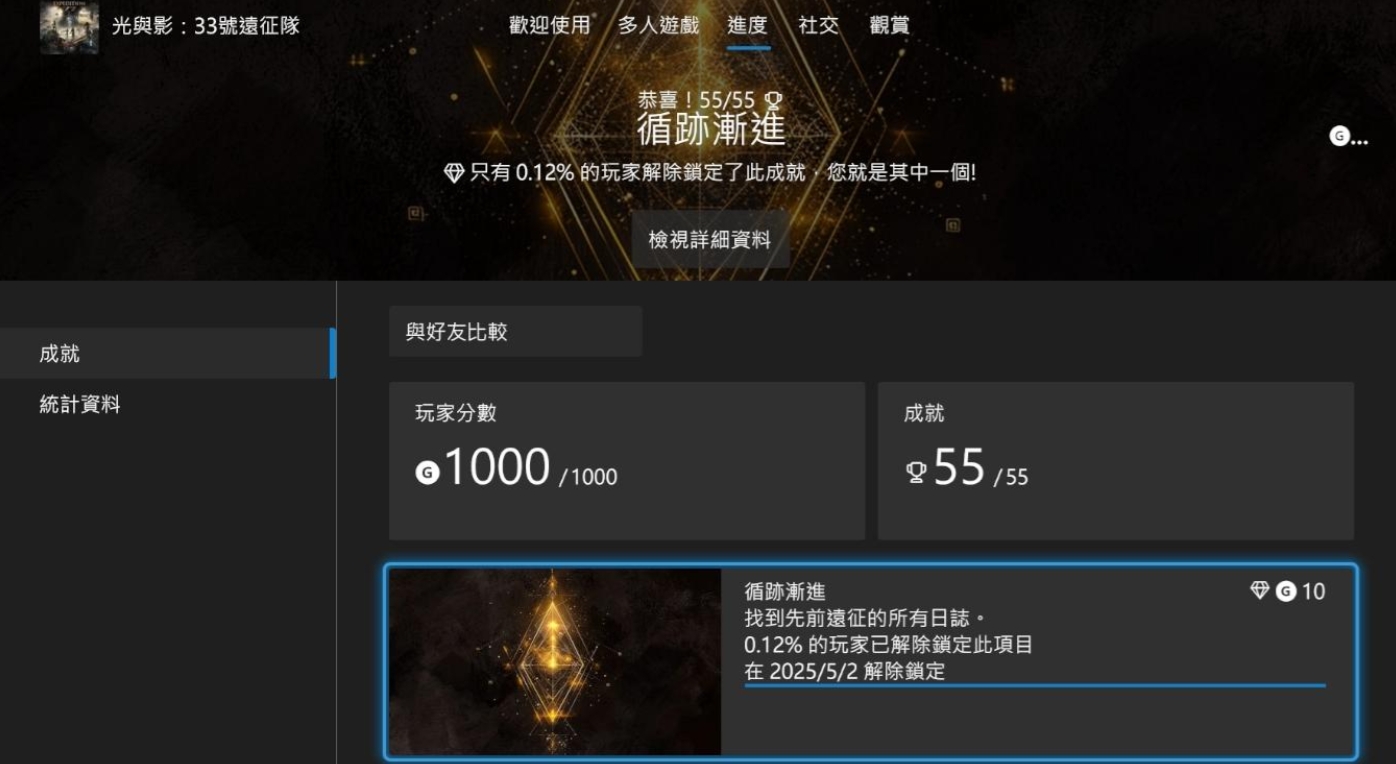This screenshot has width=1396, height=764.
Task: Click the 檢視詳細資料 button
Action: tap(710, 240)
